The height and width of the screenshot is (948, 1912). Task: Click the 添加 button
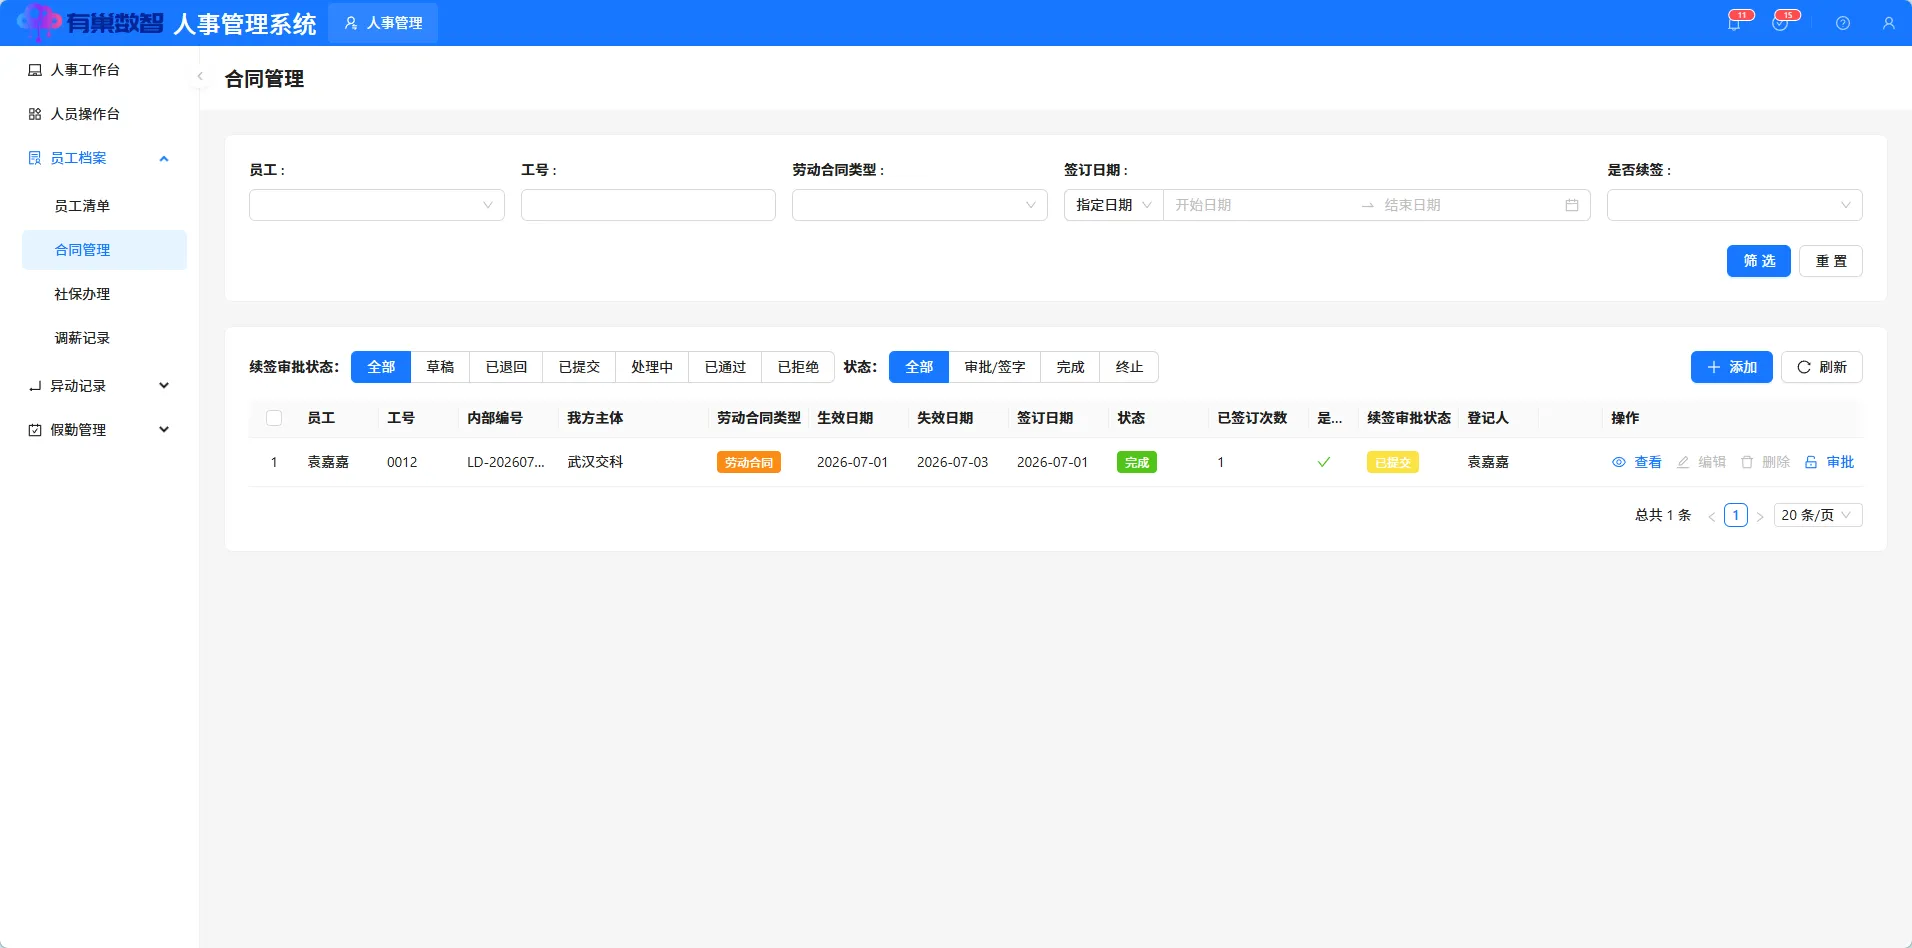click(x=1732, y=367)
